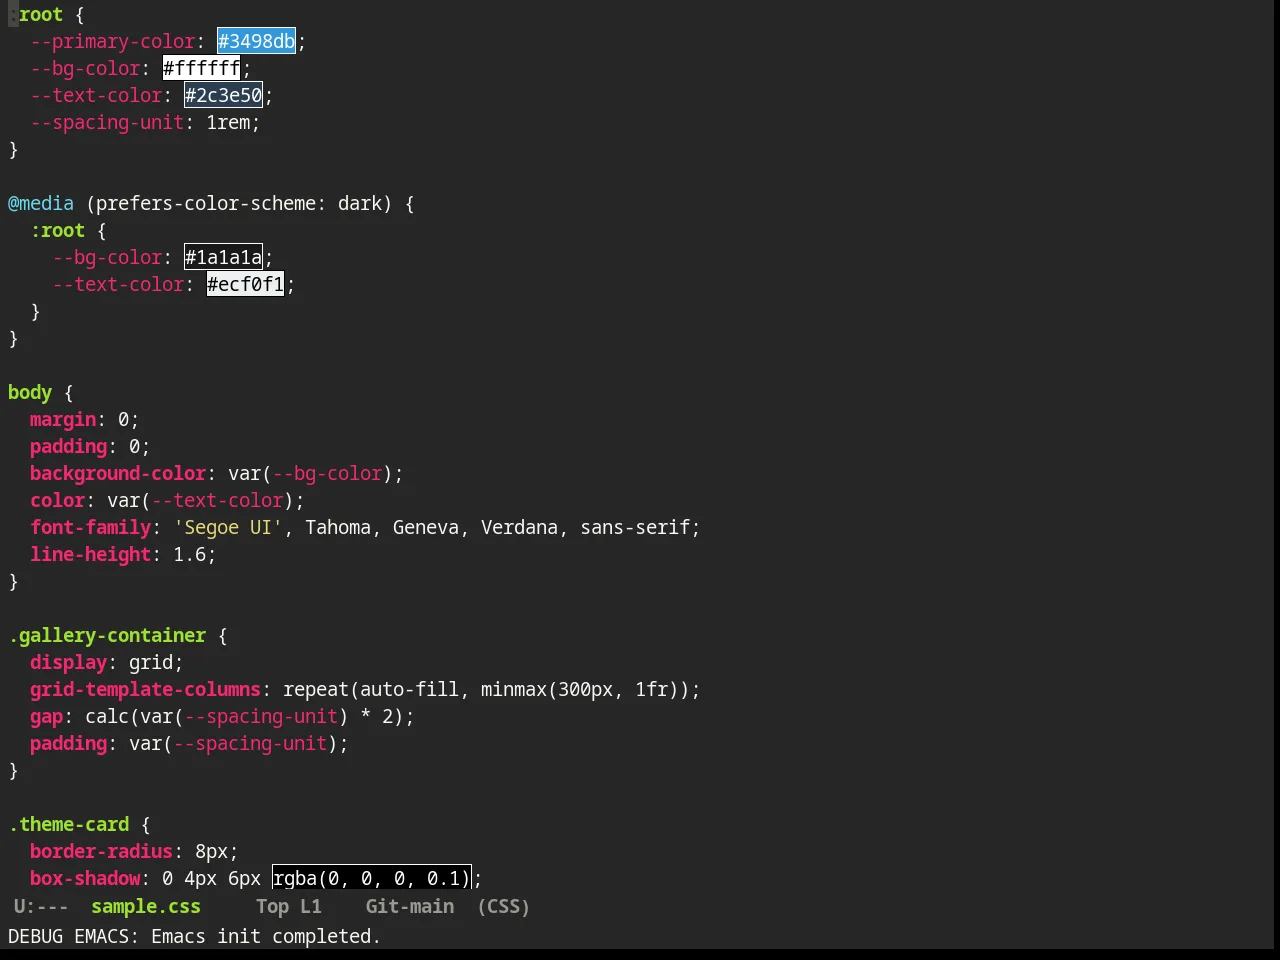Click the 'DEBUG EMACS: Emacs init completed.' message

click(x=194, y=936)
